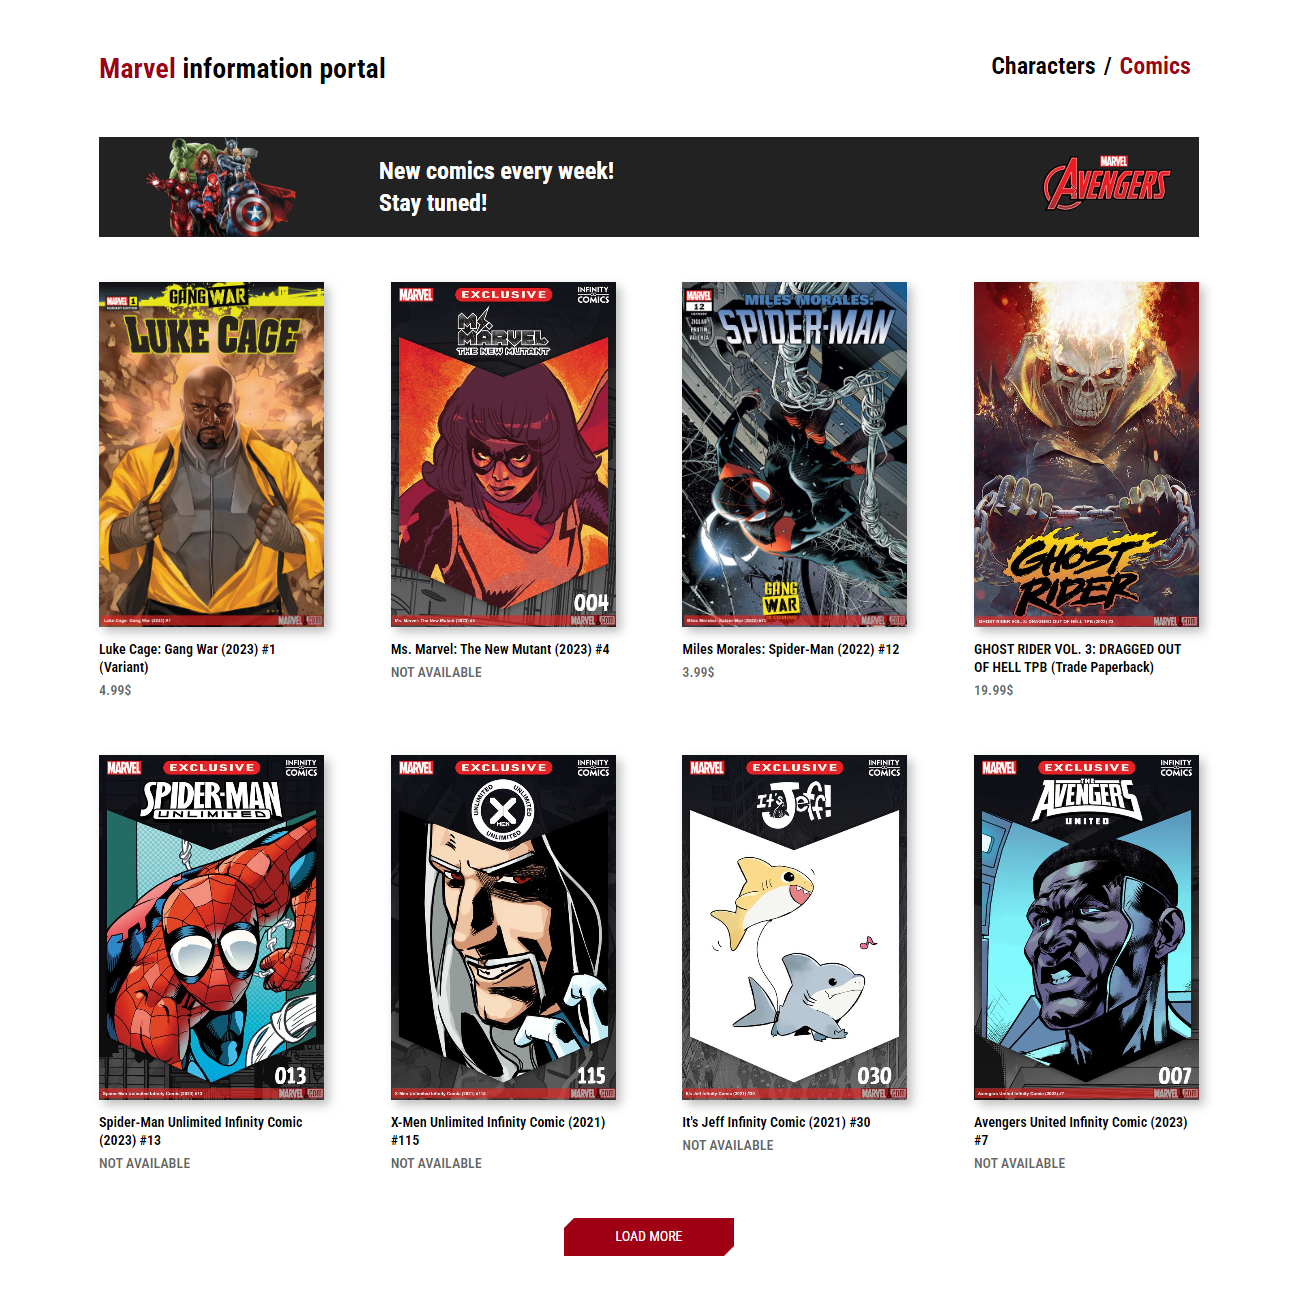
Task: Open the Characters navigation link
Action: [x=1043, y=66]
